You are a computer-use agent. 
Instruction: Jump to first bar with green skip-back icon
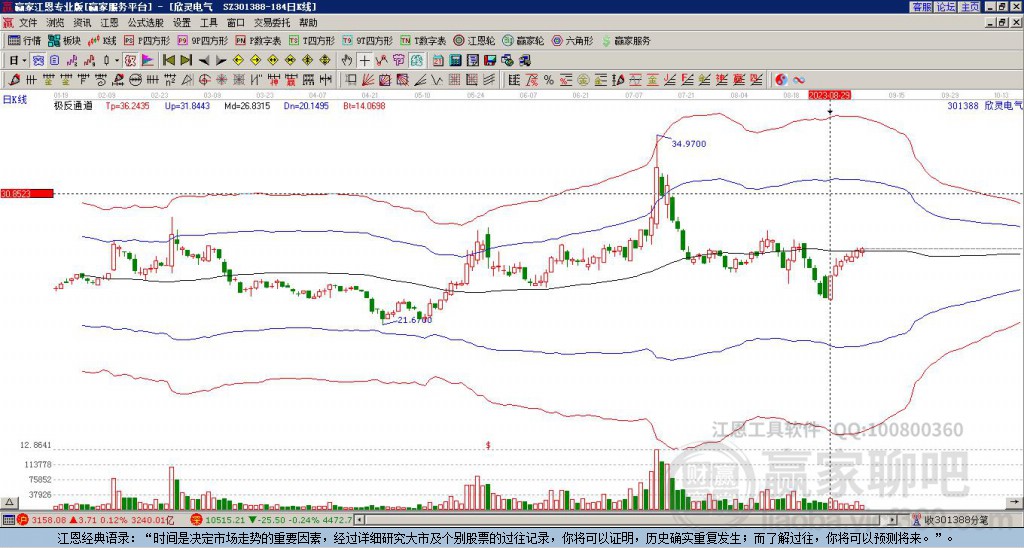pyautogui.click(x=169, y=61)
